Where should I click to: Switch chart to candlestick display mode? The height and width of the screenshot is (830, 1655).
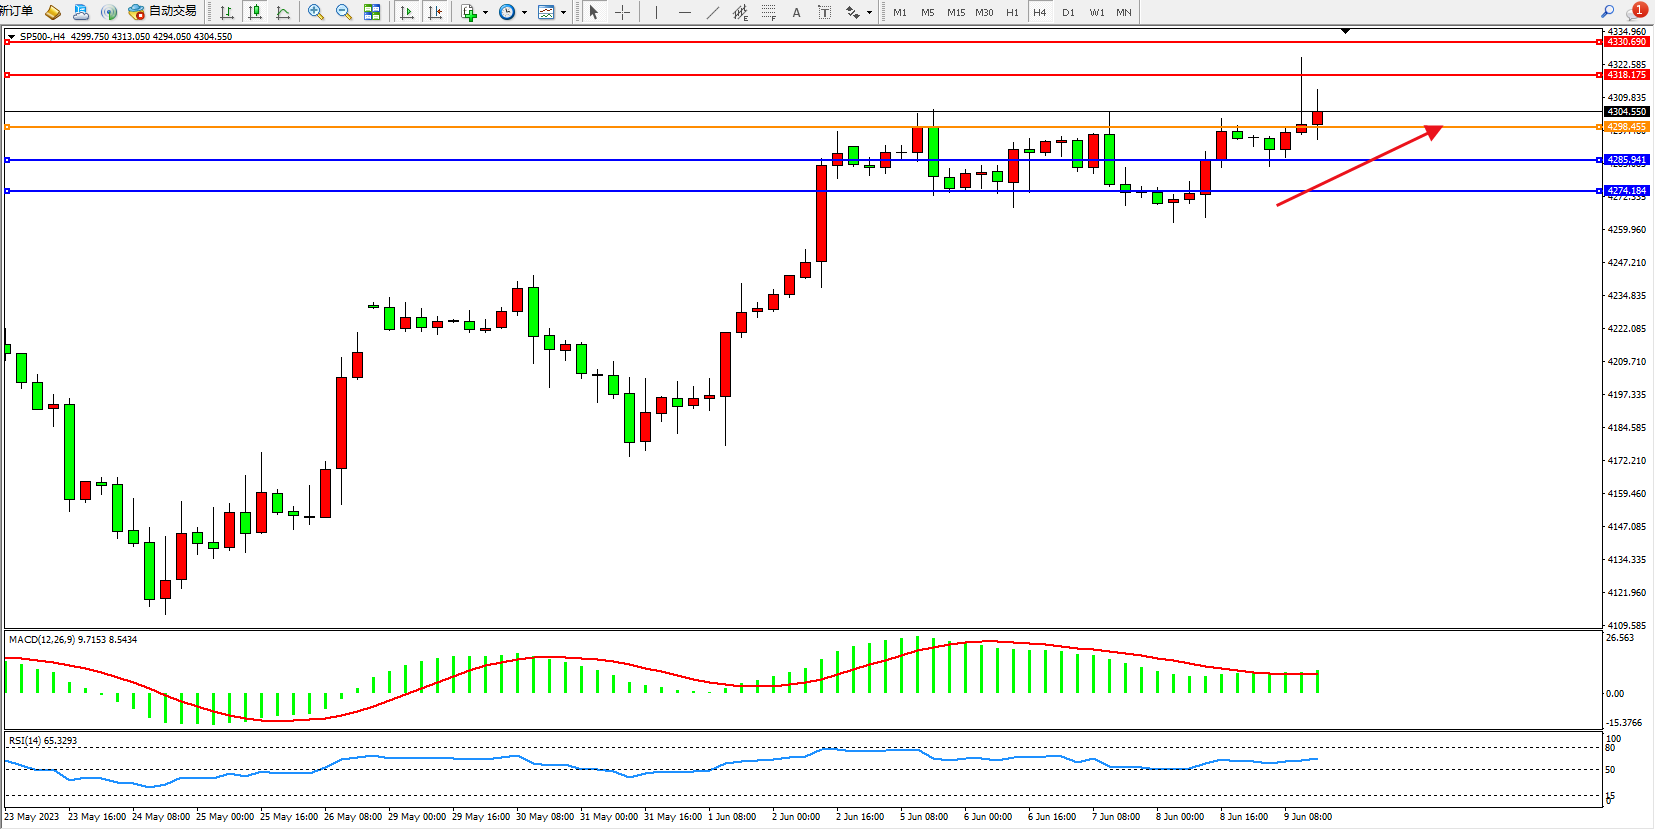[x=255, y=12]
